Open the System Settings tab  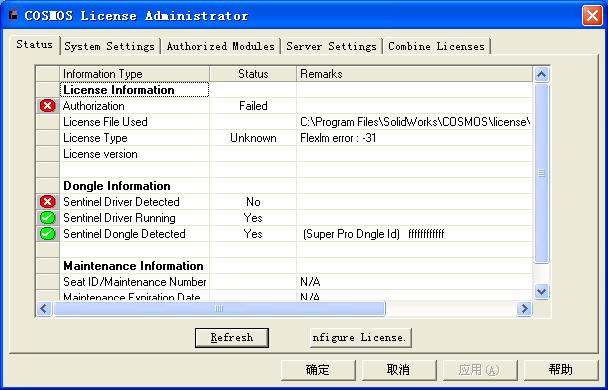point(110,47)
